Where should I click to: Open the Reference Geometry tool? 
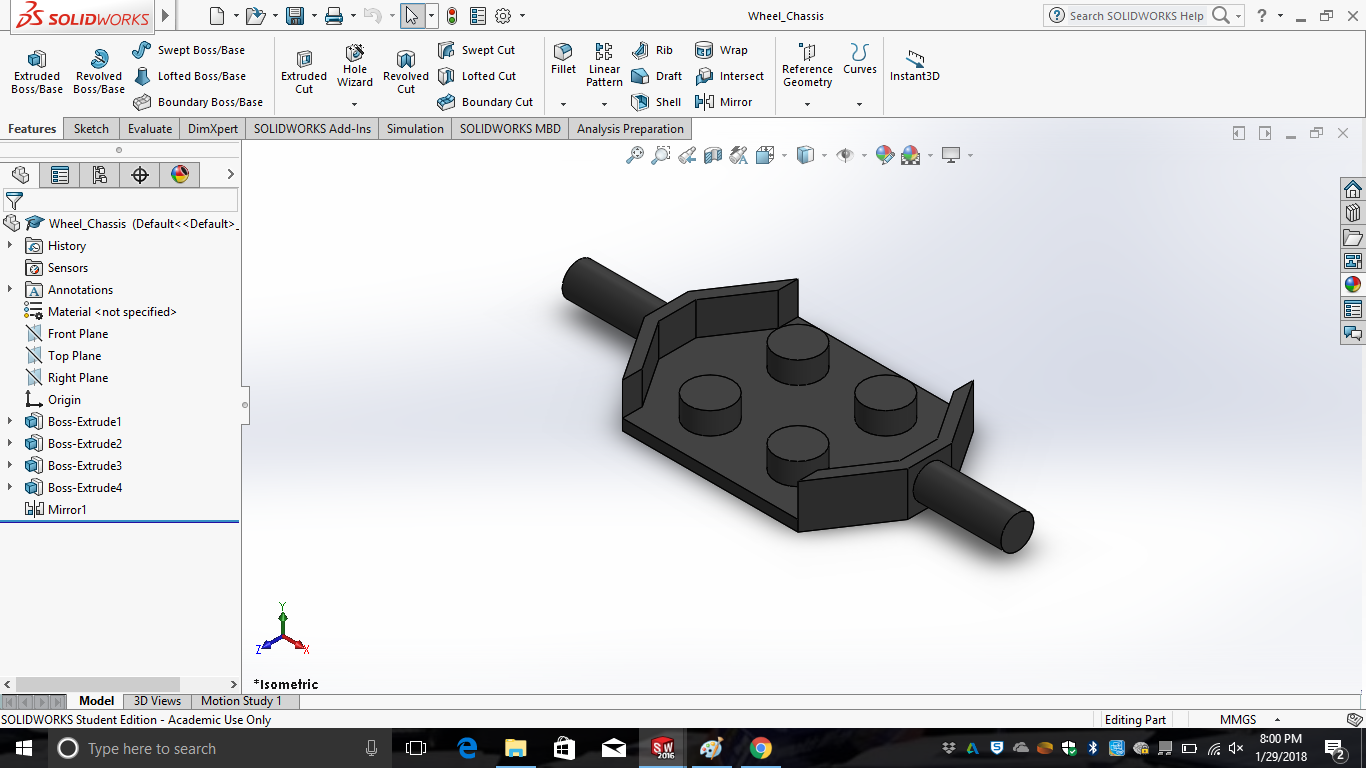click(807, 65)
